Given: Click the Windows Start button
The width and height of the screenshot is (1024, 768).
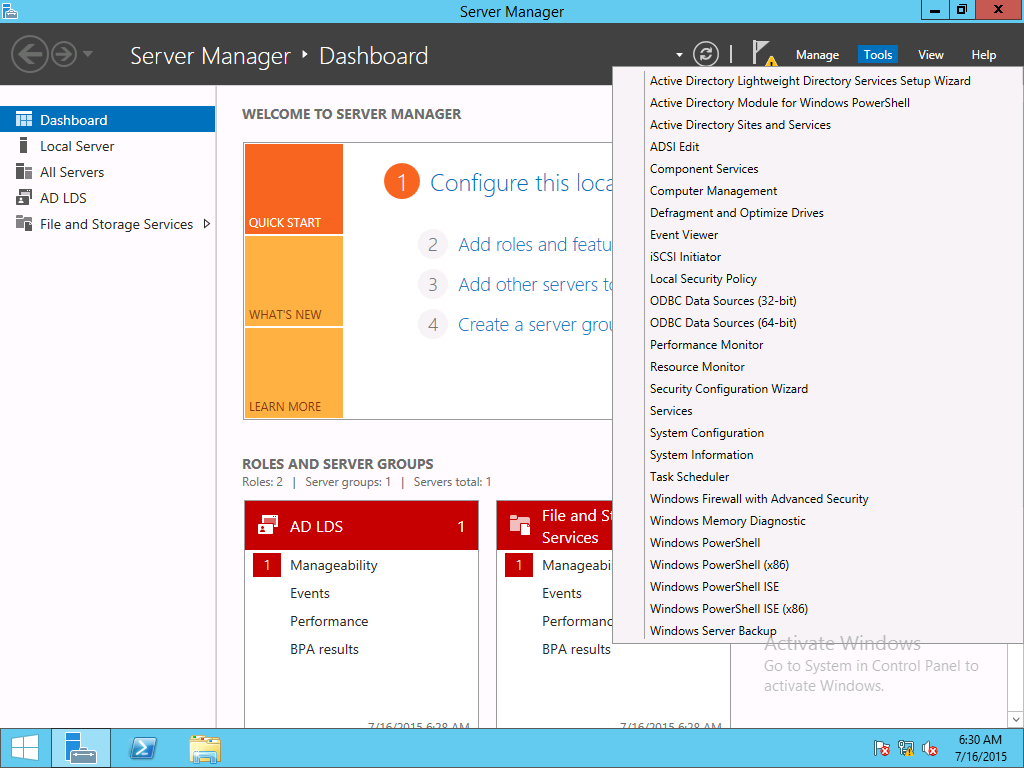Looking at the screenshot, I should tap(25, 748).
